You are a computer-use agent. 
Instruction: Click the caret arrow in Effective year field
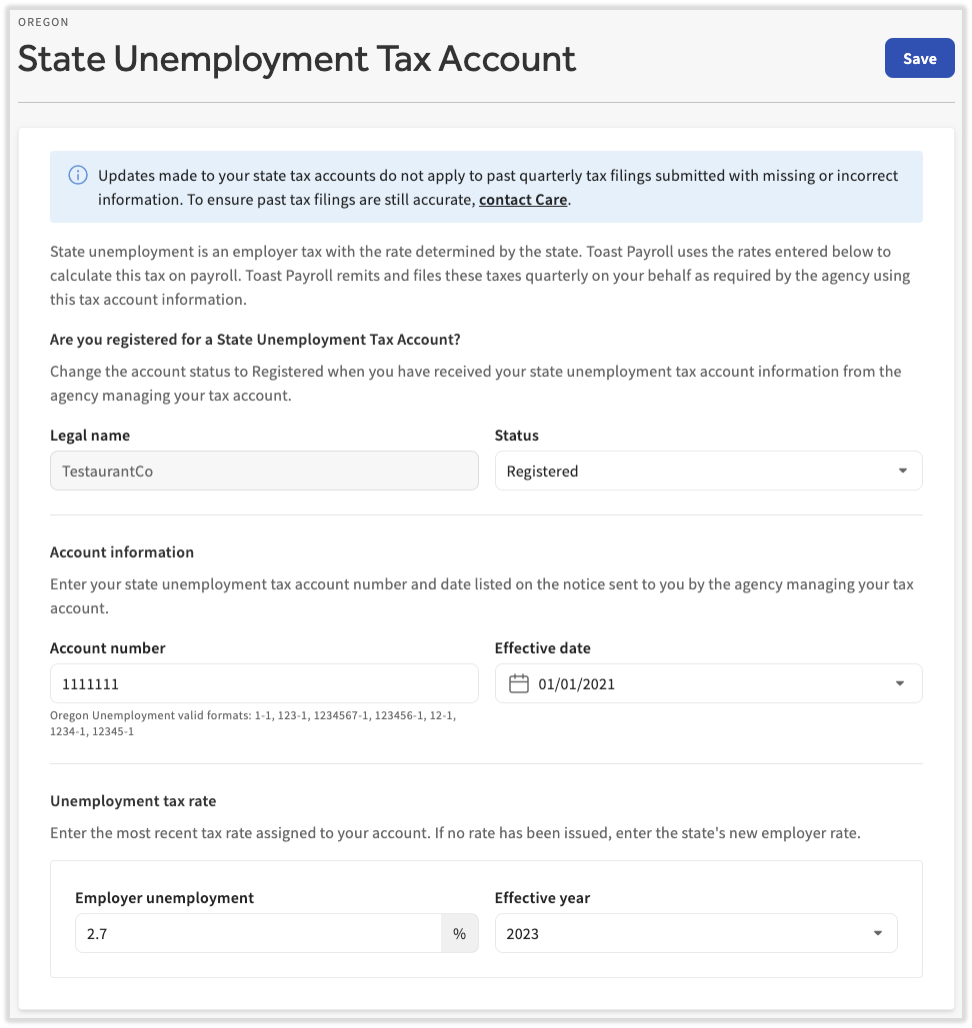click(877, 934)
